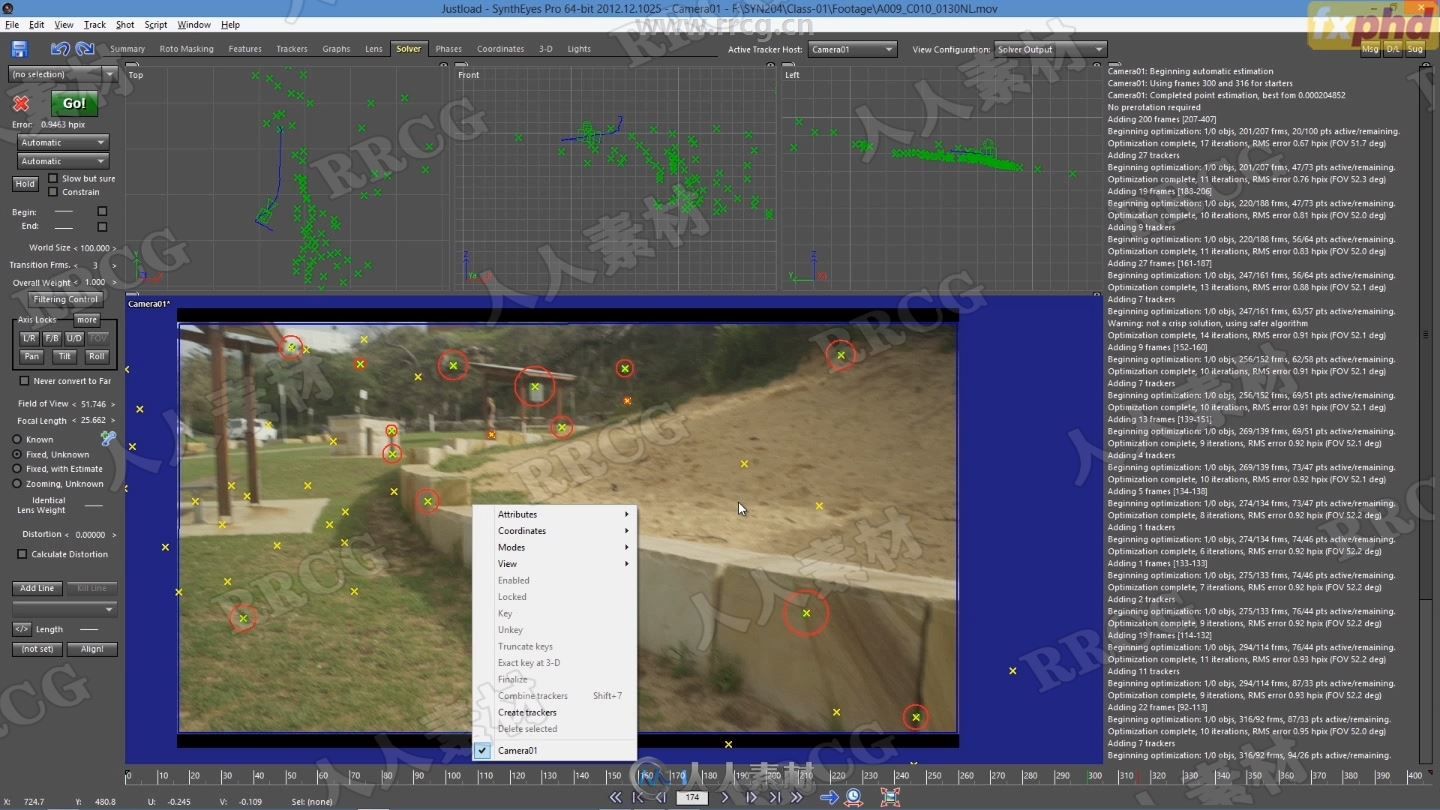Click the Msg button at top right
Image resolution: width=1440 pixels, height=810 pixels.
(x=1370, y=48)
